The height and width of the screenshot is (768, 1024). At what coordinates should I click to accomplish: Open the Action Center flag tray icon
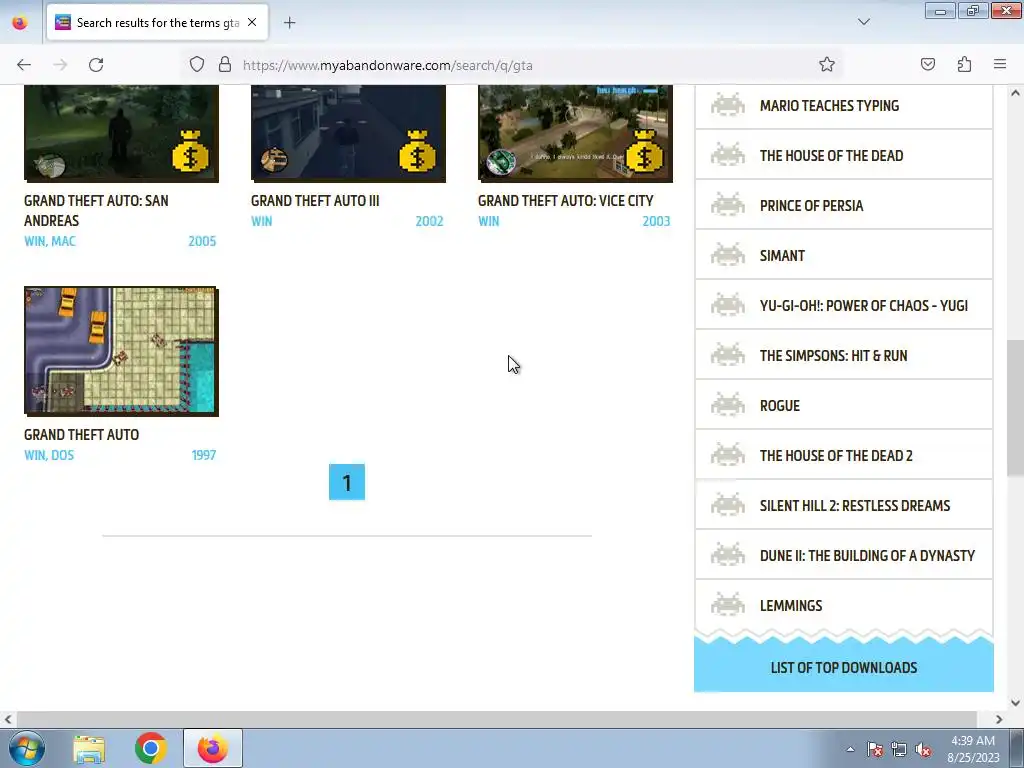pyautogui.click(x=874, y=750)
